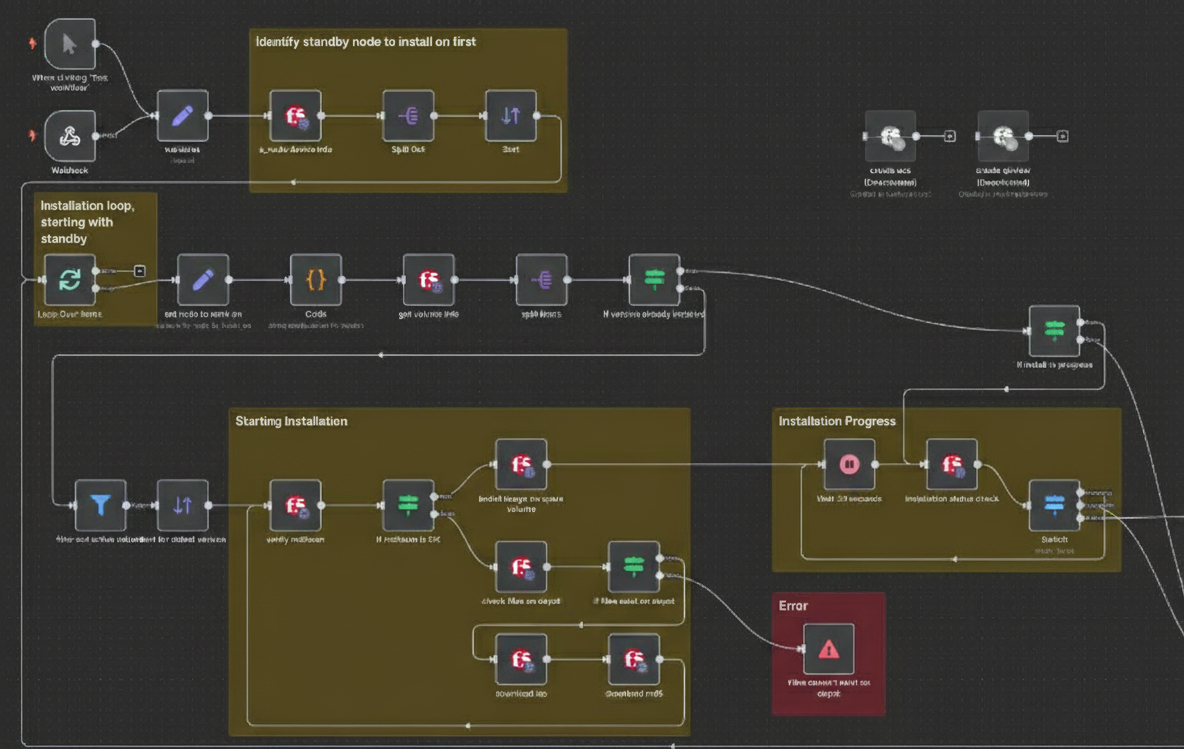Screen dimensions: 1184x749
Task: Select the blue Switch node
Action: [x=1054, y=505]
